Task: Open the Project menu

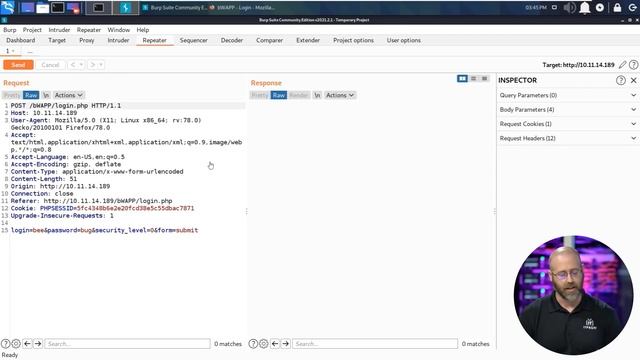Action: point(32,30)
